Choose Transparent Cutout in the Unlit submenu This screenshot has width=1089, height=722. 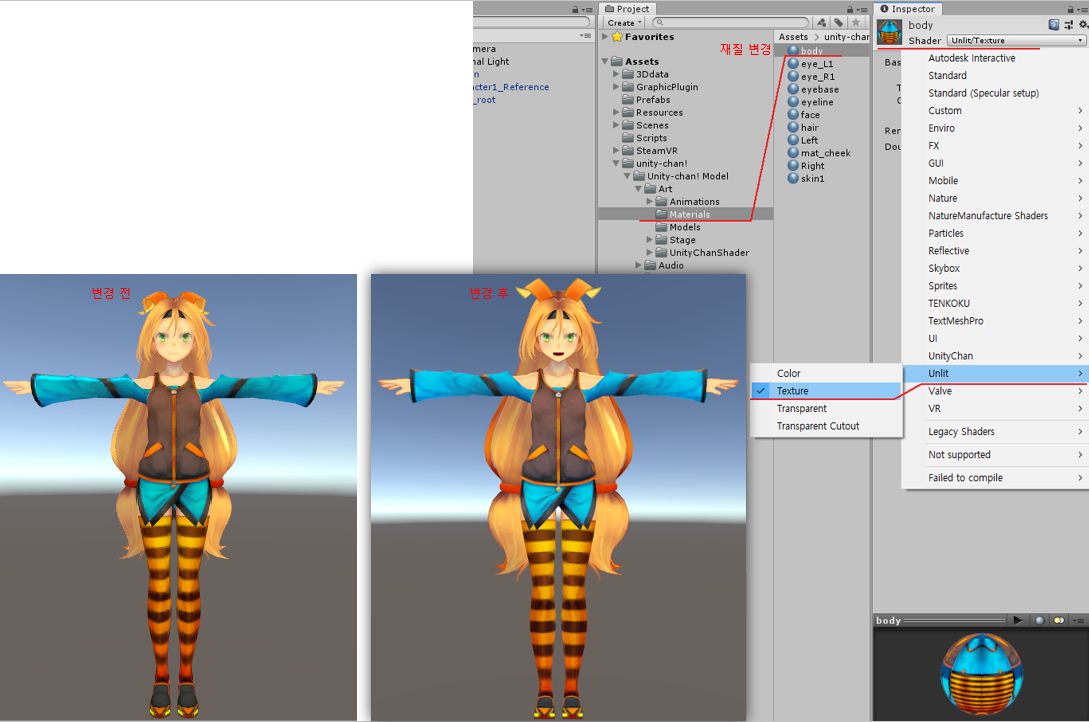(x=826, y=426)
